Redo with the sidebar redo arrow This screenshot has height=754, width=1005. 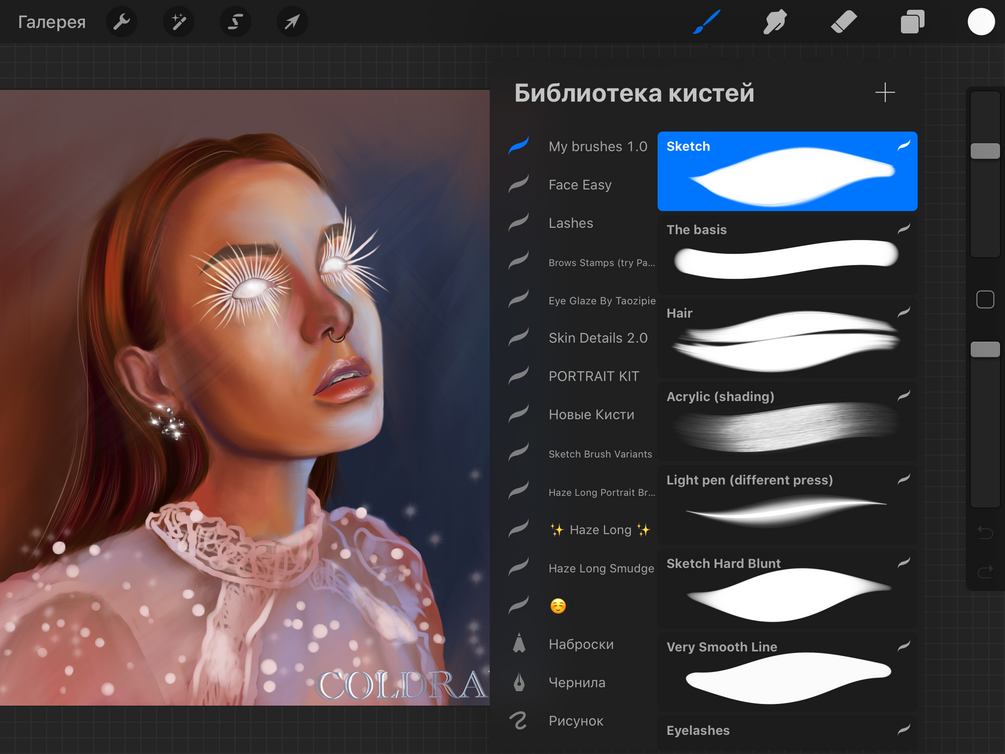[x=985, y=571]
